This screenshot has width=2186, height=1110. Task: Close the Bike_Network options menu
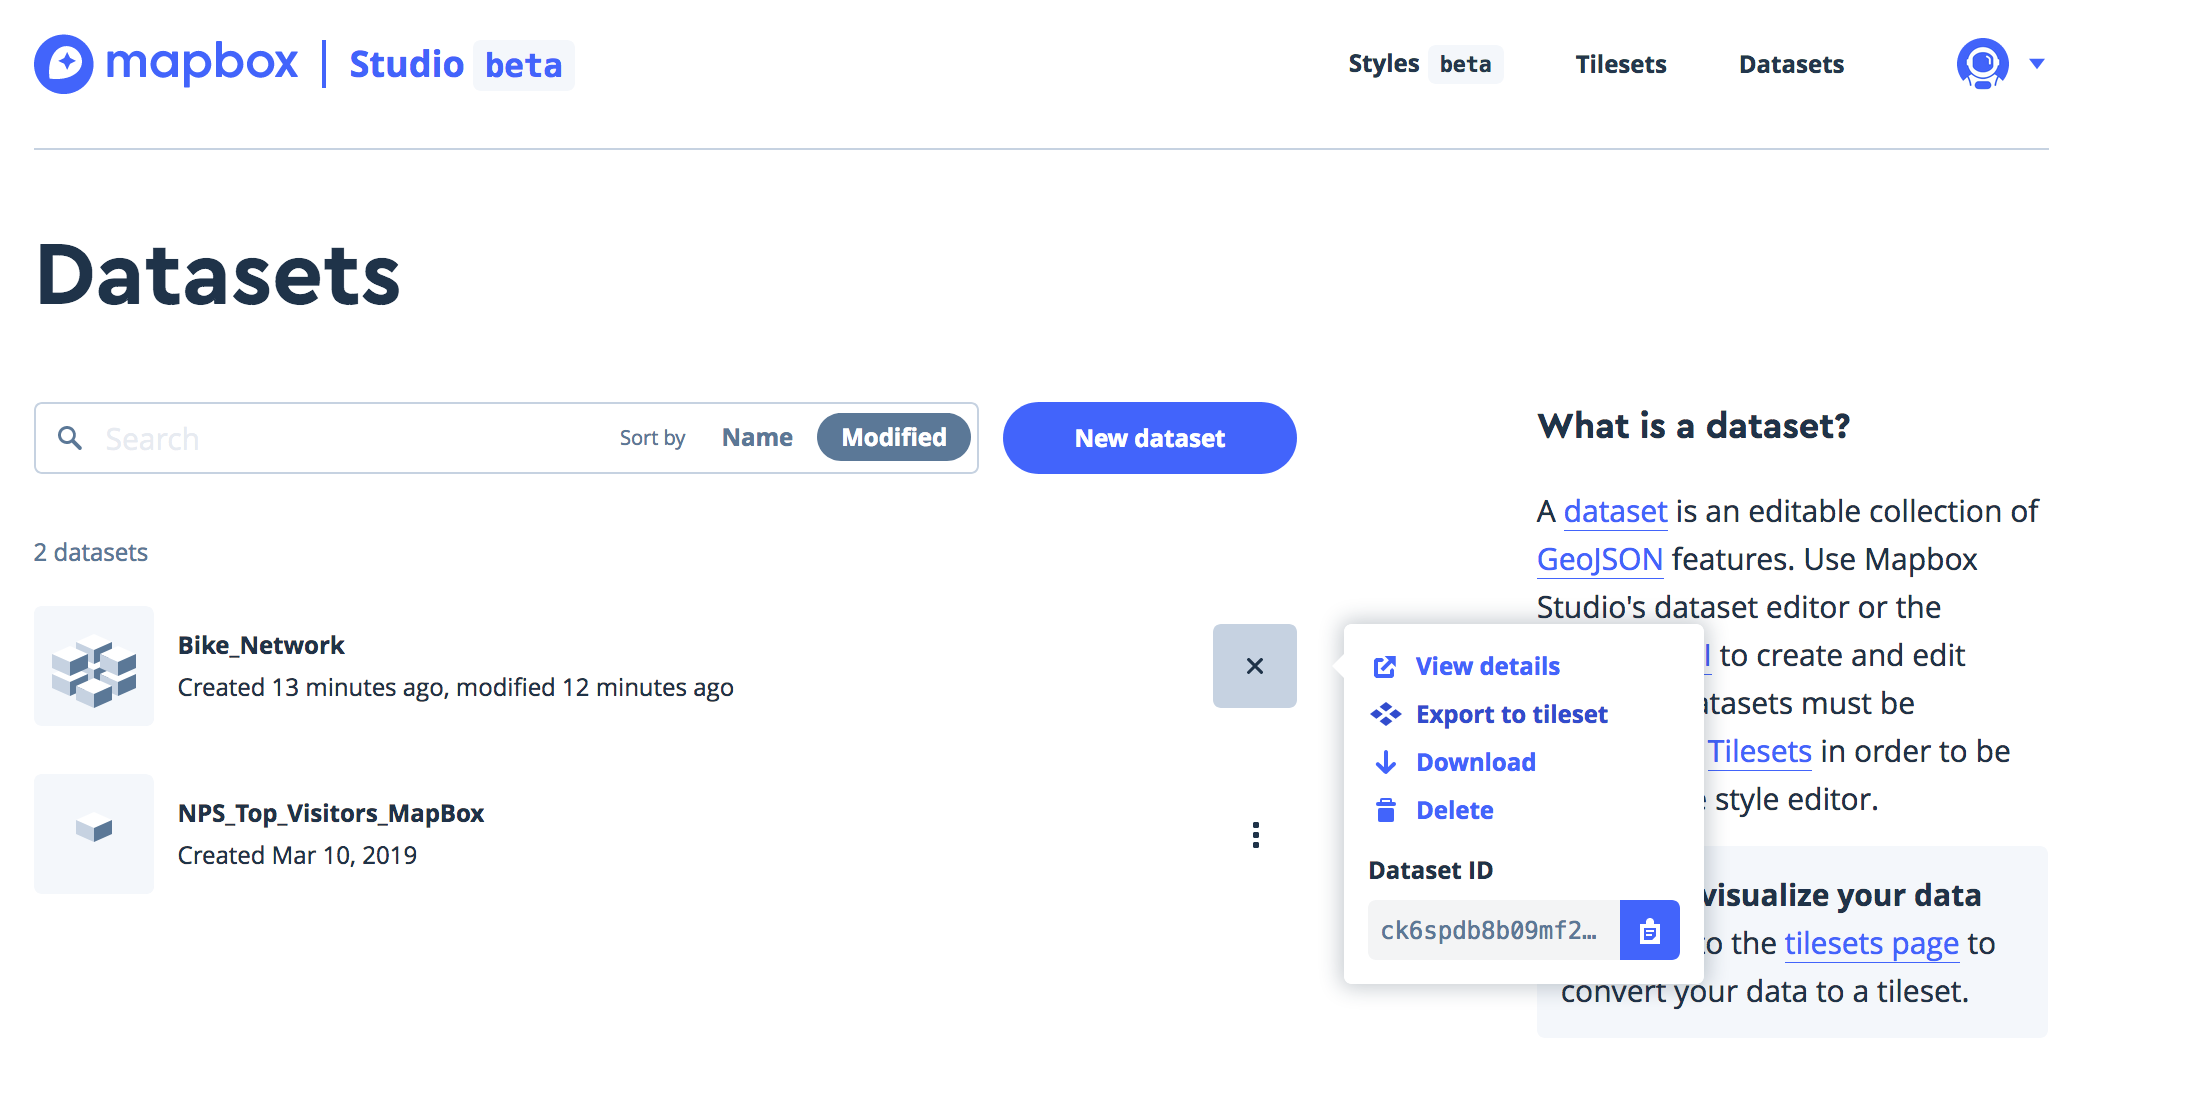click(1255, 666)
